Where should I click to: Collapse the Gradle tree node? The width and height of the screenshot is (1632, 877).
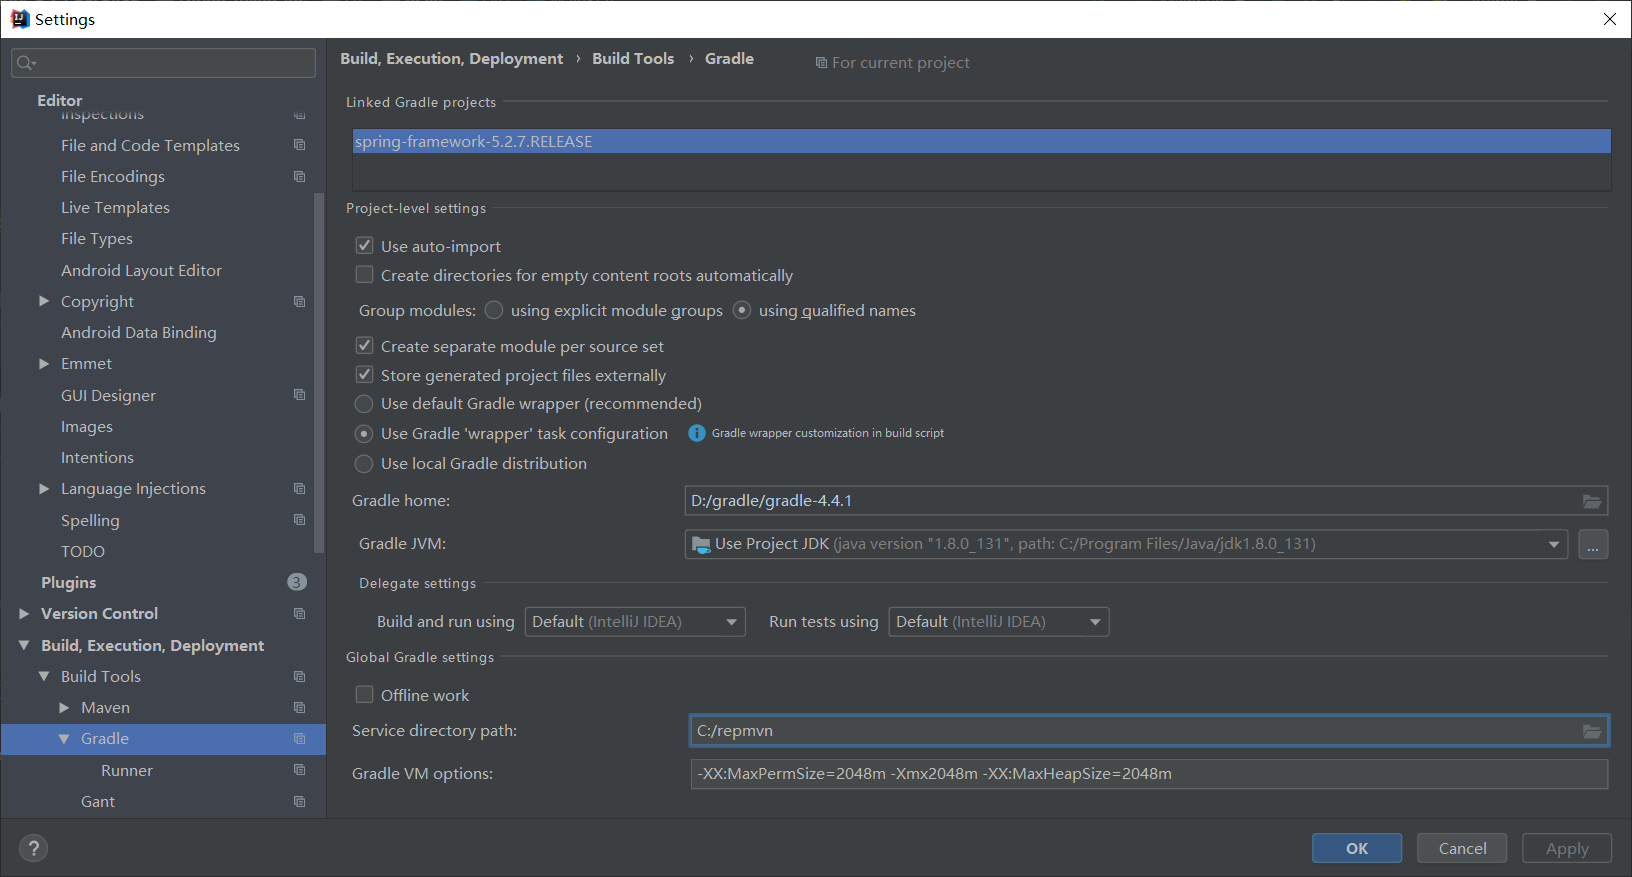click(x=64, y=739)
